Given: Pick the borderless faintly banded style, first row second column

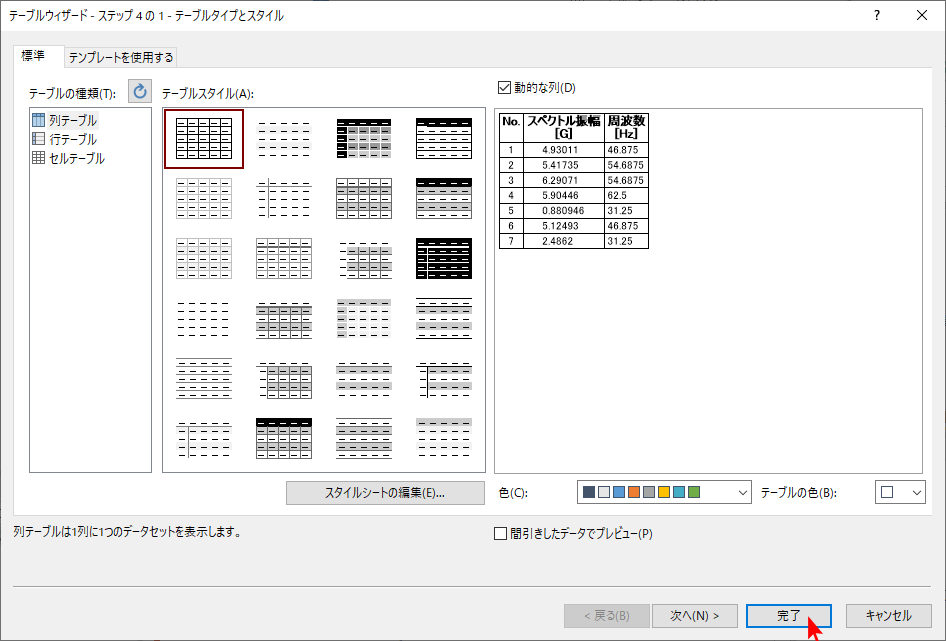Looking at the screenshot, I should tap(284, 139).
